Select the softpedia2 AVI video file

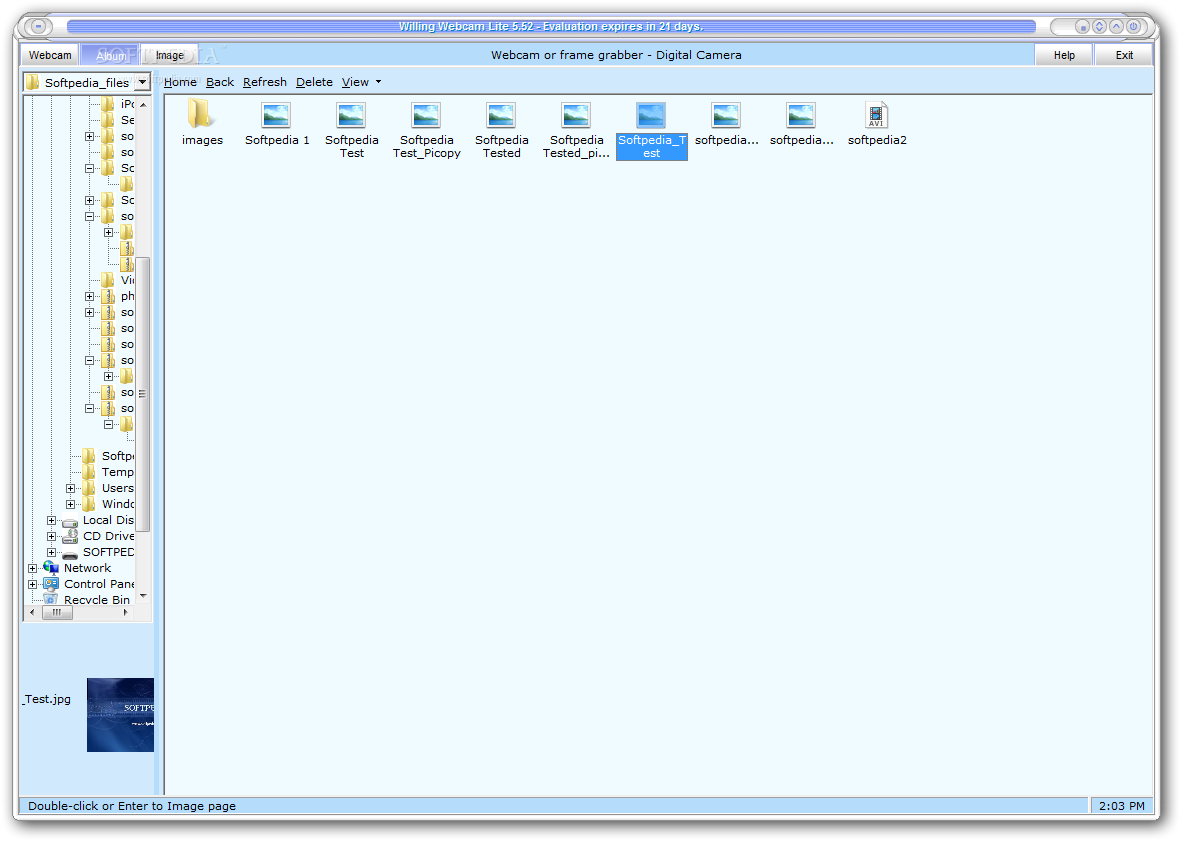pos(876,115)
